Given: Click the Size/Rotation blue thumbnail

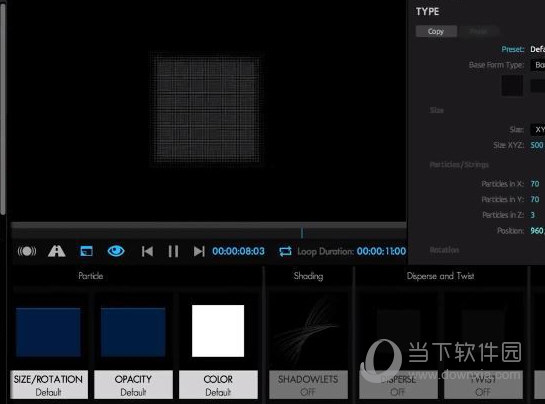Looking at the screenshot, I should point(48,332).
